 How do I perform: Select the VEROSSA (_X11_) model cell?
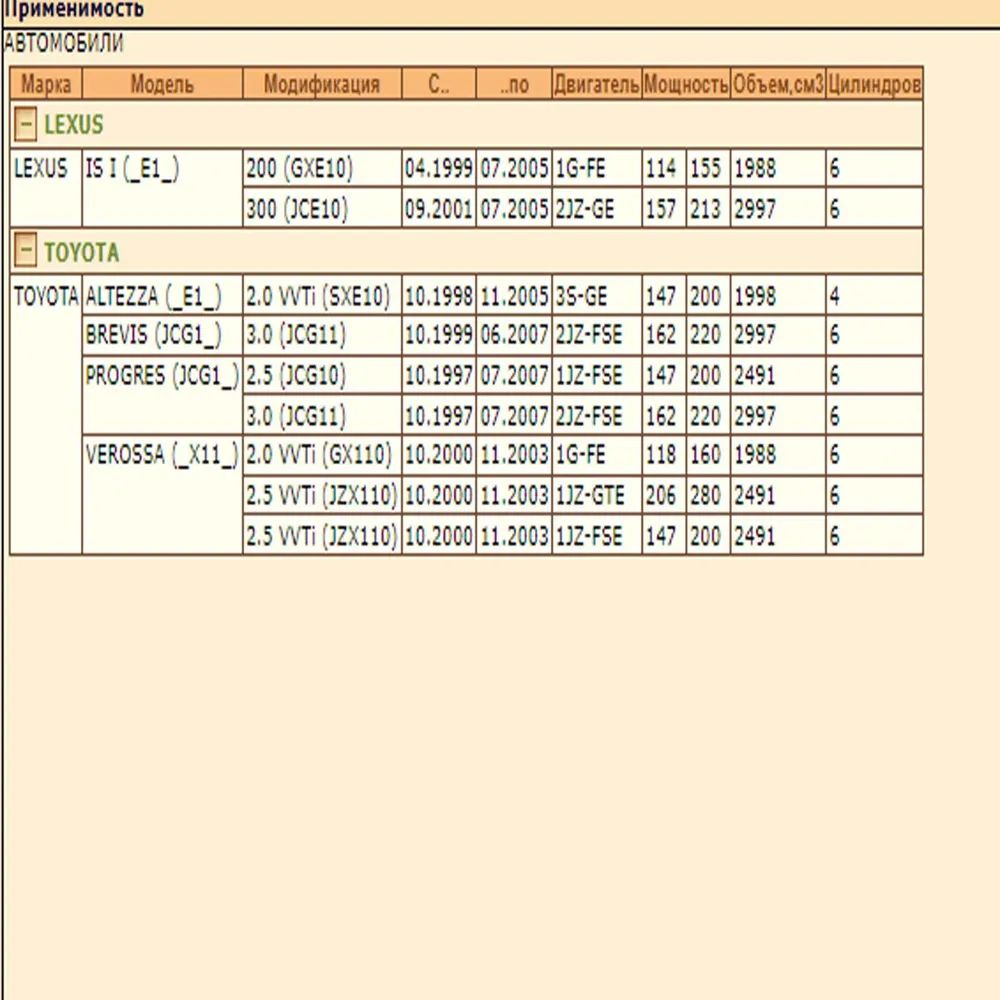pos(162,456)
